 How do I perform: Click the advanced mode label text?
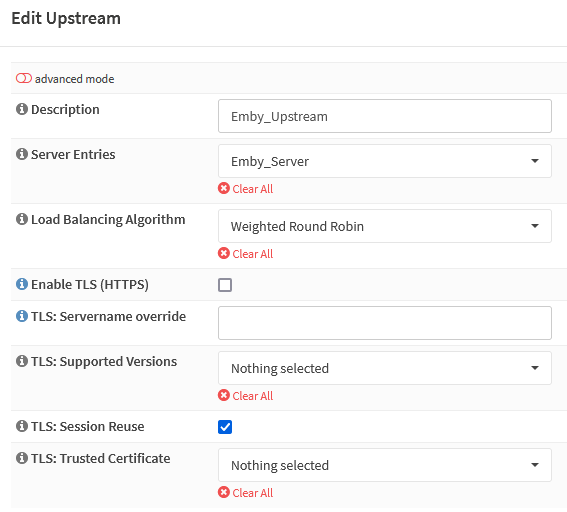pyautogui.click(x=74, y=79)
